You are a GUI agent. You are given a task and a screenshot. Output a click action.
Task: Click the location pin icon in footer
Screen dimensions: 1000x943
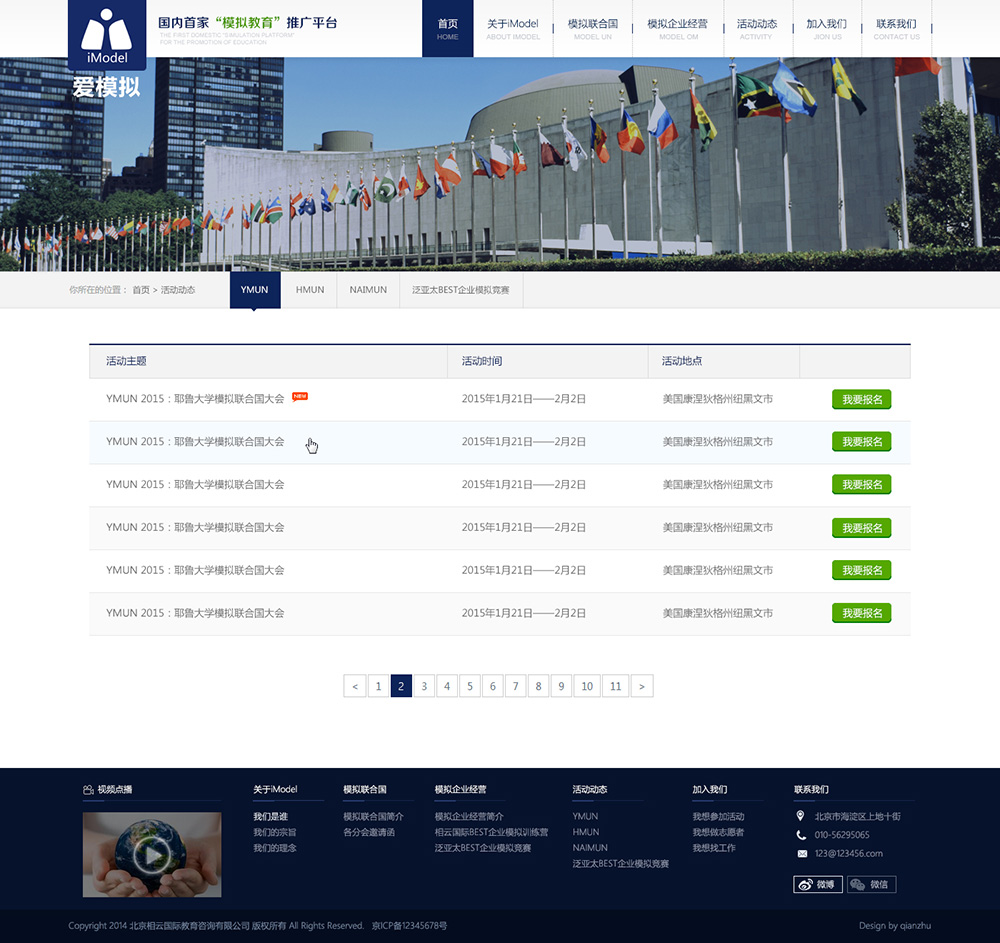(801, 816)
